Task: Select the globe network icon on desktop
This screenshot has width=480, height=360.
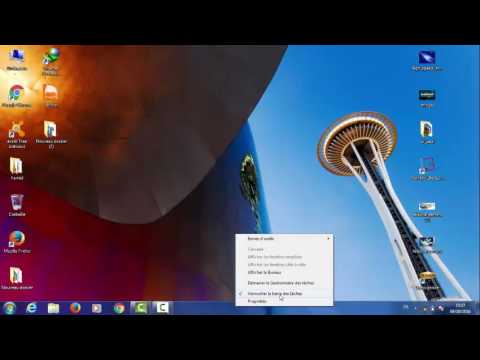Action: pyautogui.click(x=51, y=61)
